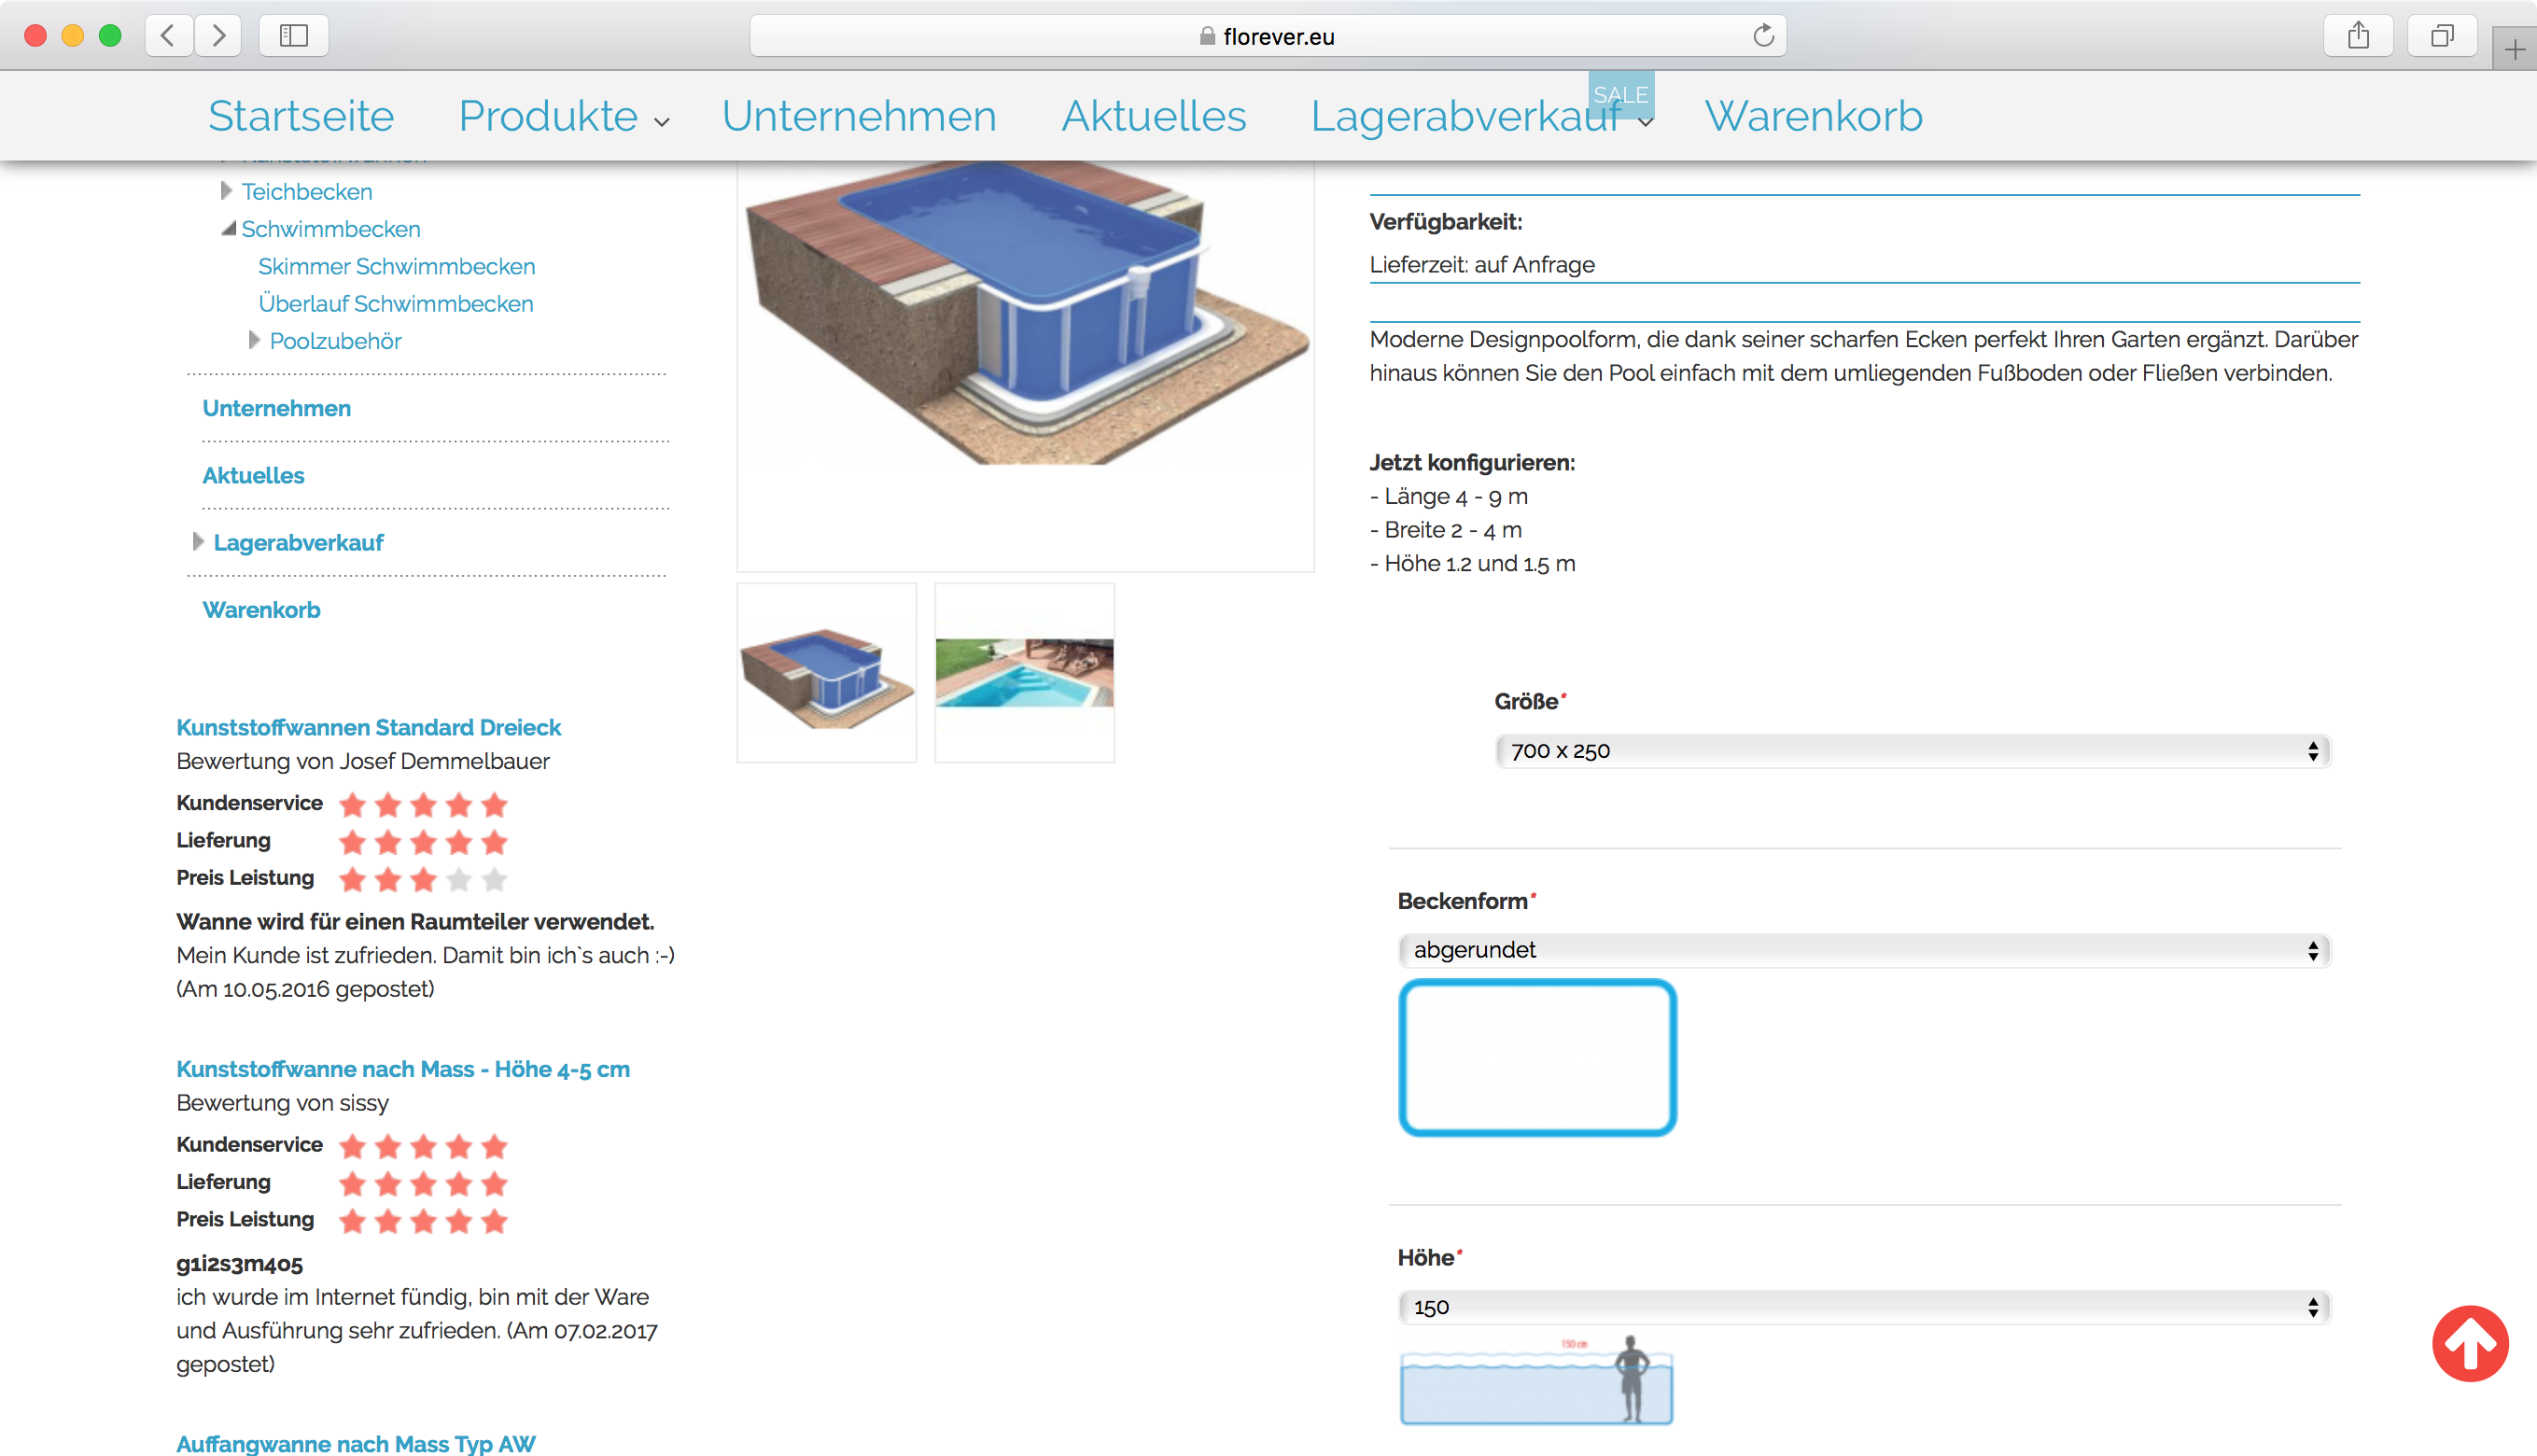2537x1456 pixels.
Task: Click fourth grey Preis Leistung star
Action: (x=459, y=879)
